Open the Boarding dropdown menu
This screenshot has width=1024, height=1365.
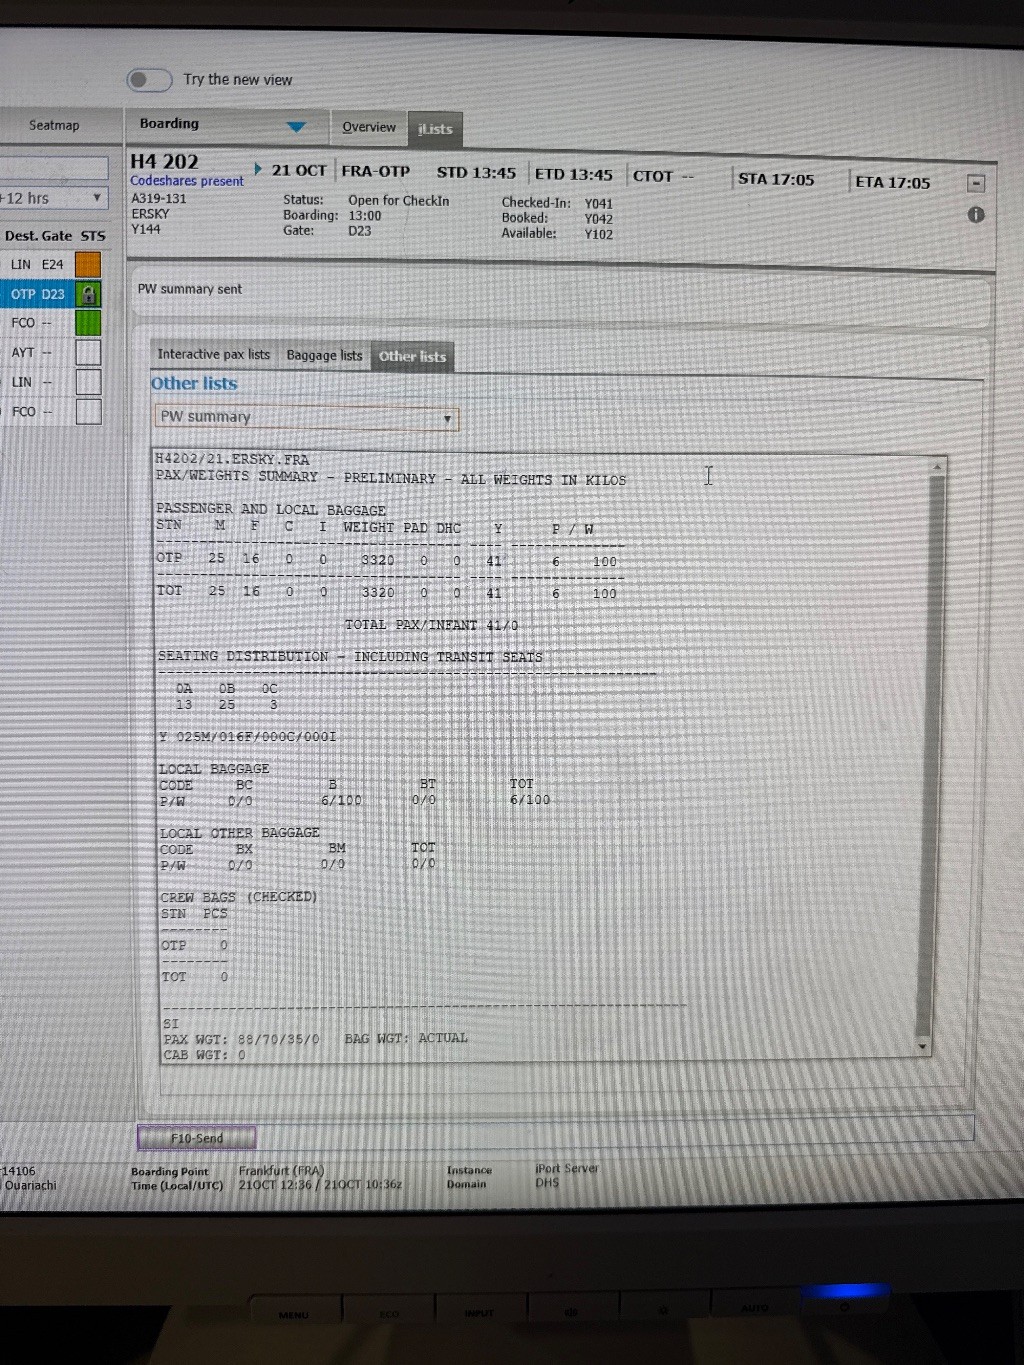tap(296, 127)
